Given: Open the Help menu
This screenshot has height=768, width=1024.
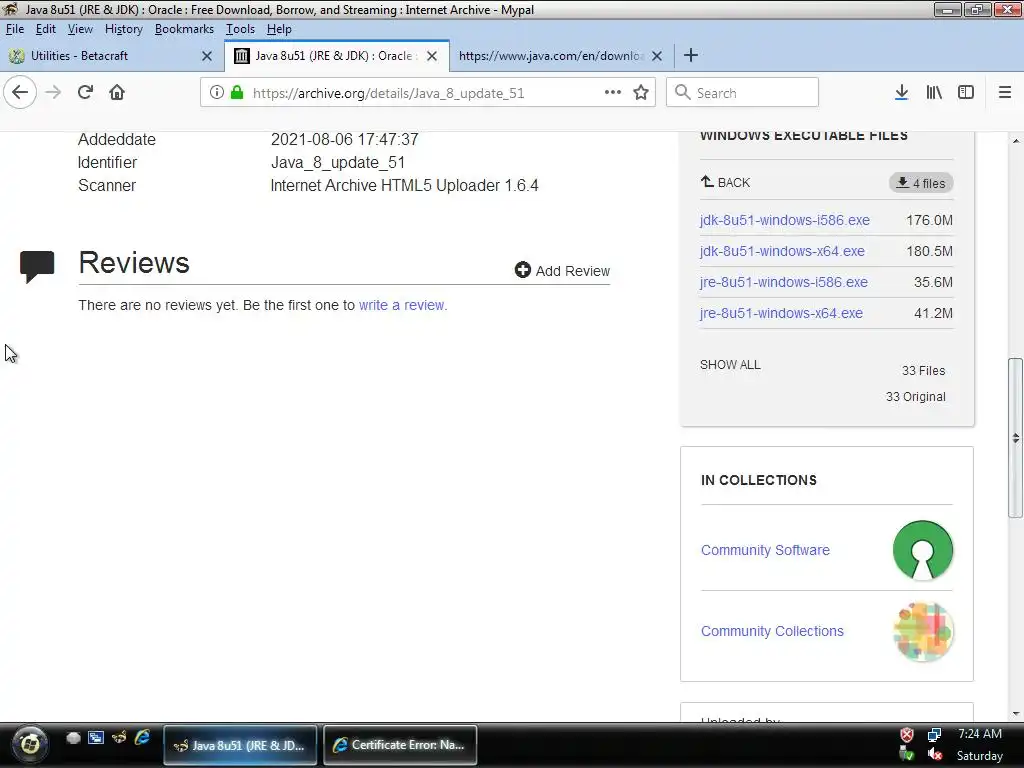Looking at the screenshot, I should click(x=280, y=29).
